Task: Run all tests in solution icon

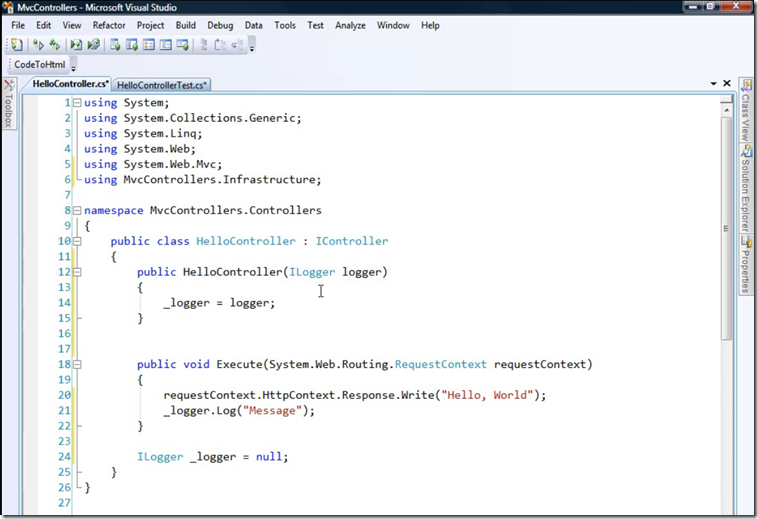Action: click(x=76, y=45)
